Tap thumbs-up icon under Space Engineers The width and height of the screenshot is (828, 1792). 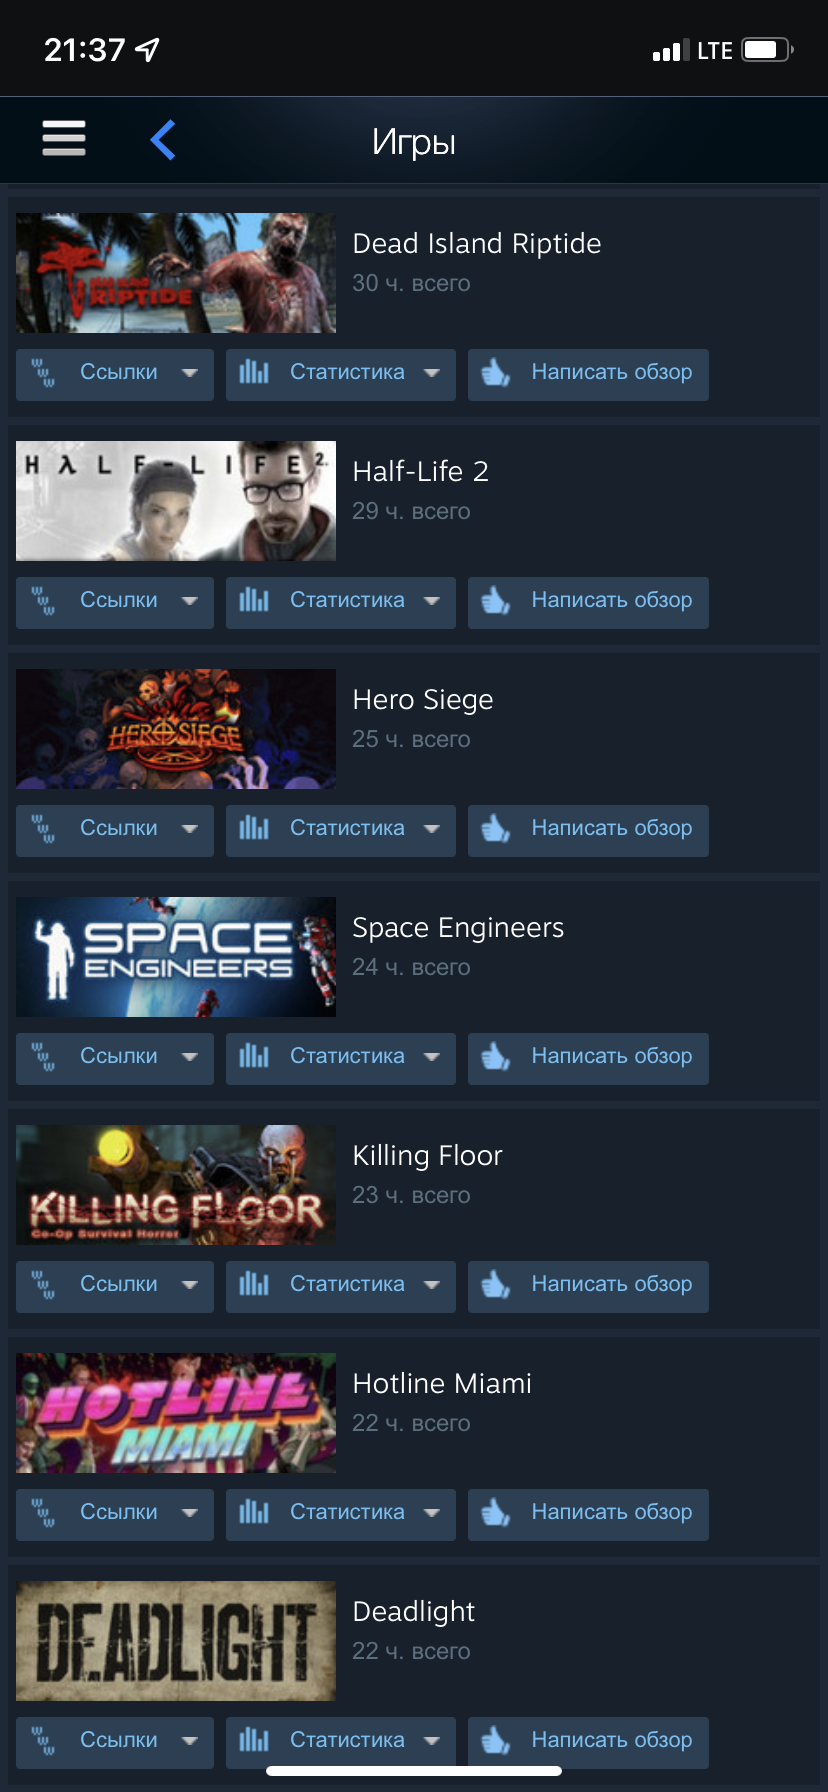point(496,1057)
